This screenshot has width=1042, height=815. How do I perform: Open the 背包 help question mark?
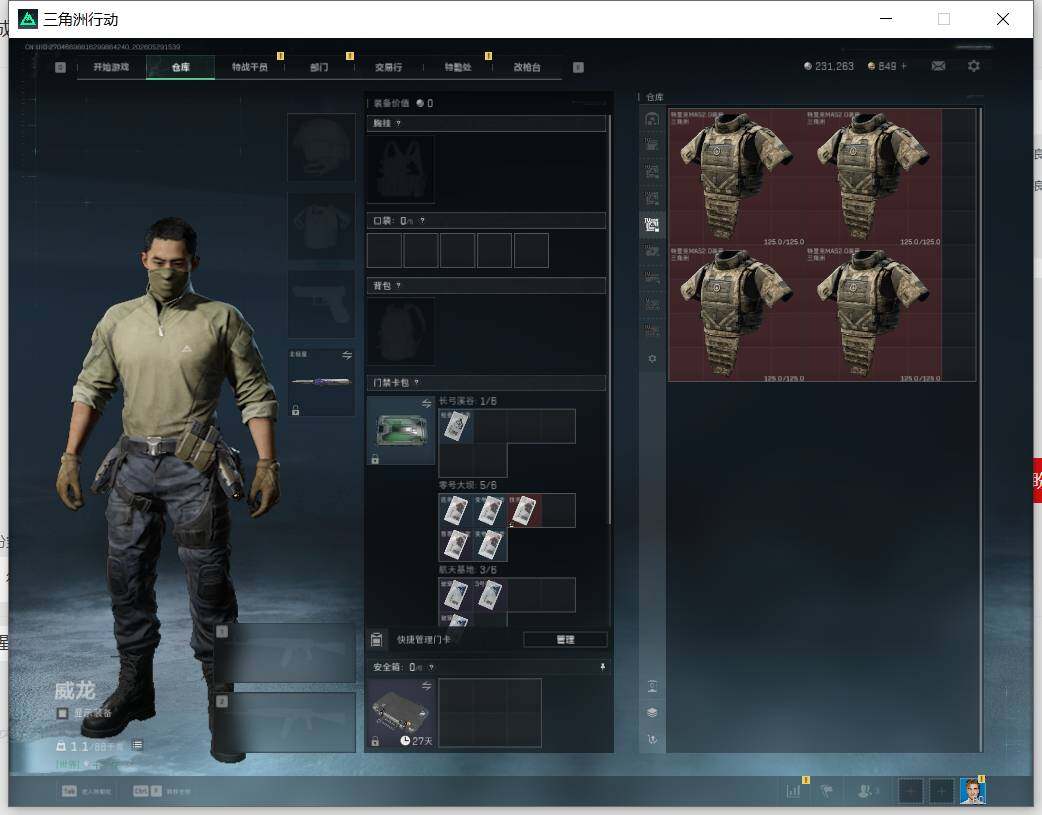tap(398, 286)
